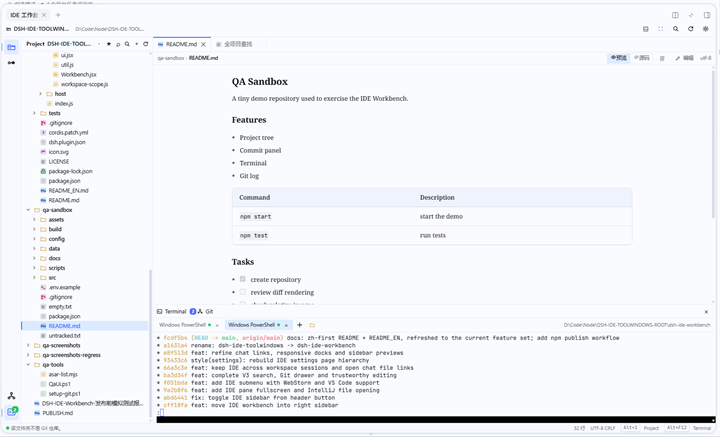The width and height of the screenshot is (720, 437).
Task: Close the README.md editor tab
Action: (x=203, y=45)
